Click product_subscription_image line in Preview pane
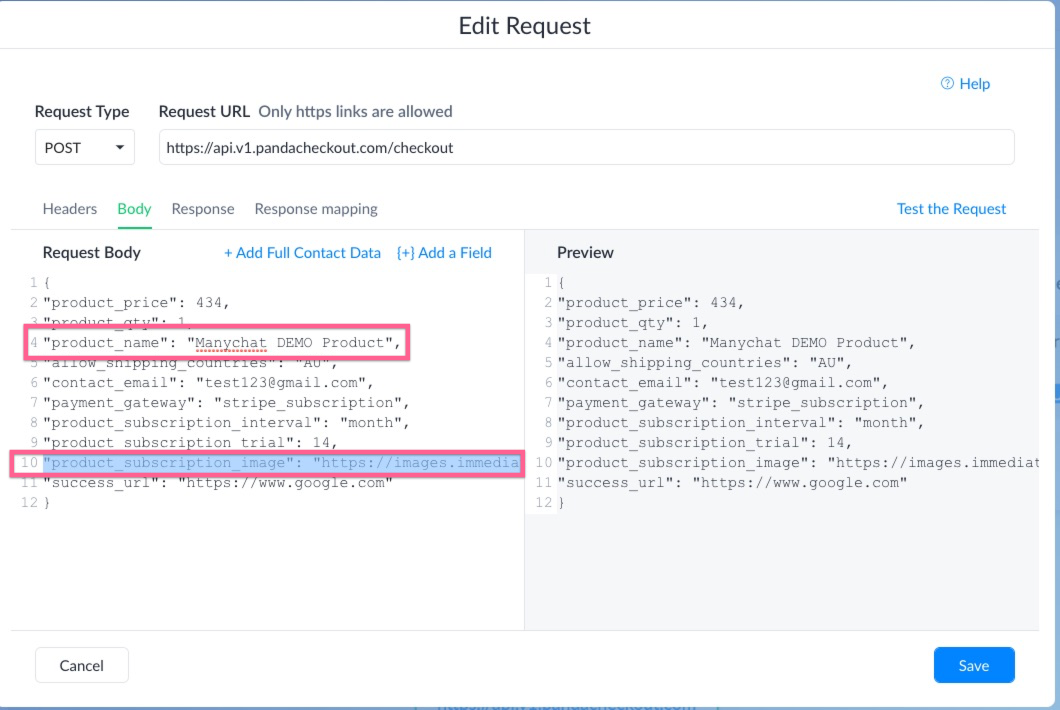The image size is (1060, 710). (x=798, y=463)
